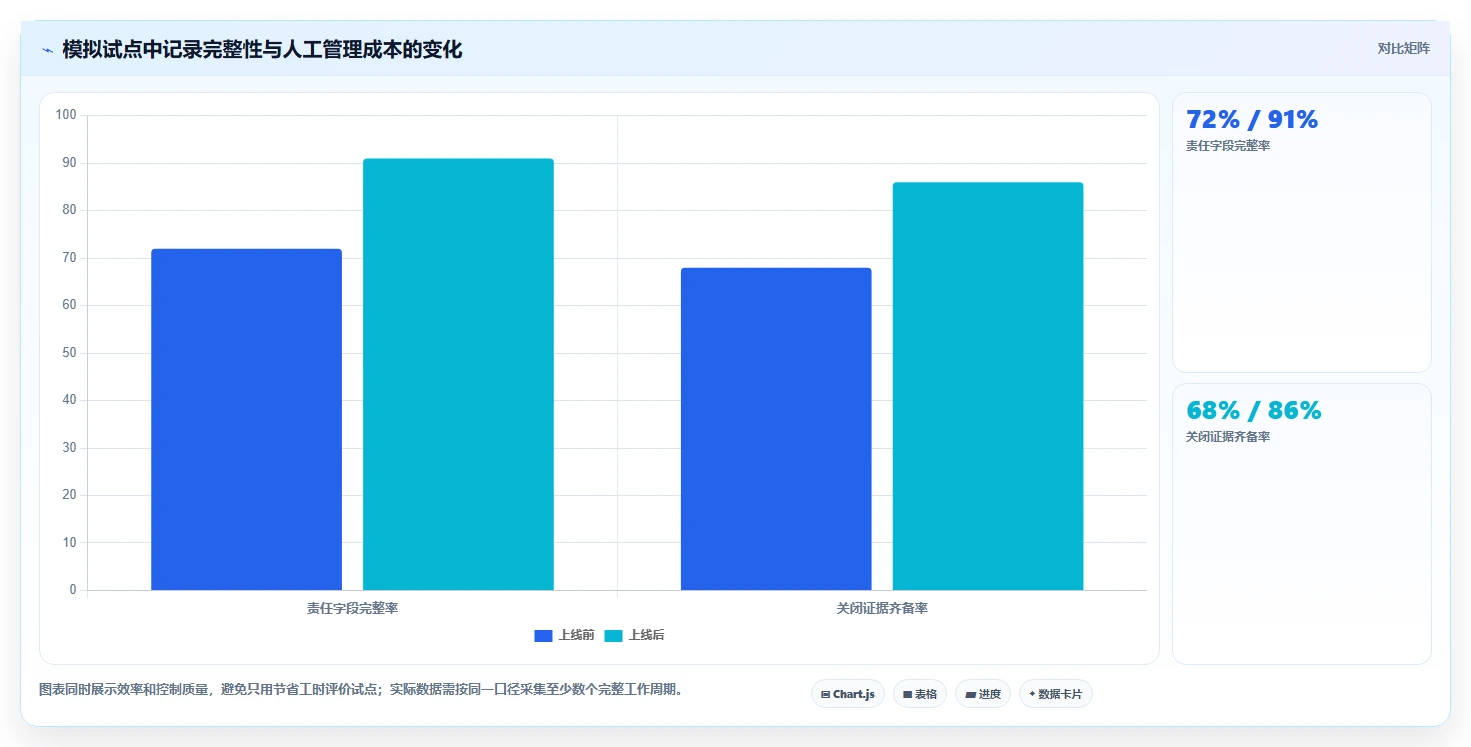
Task: Click the y-axis value 50
Action: 69,353
